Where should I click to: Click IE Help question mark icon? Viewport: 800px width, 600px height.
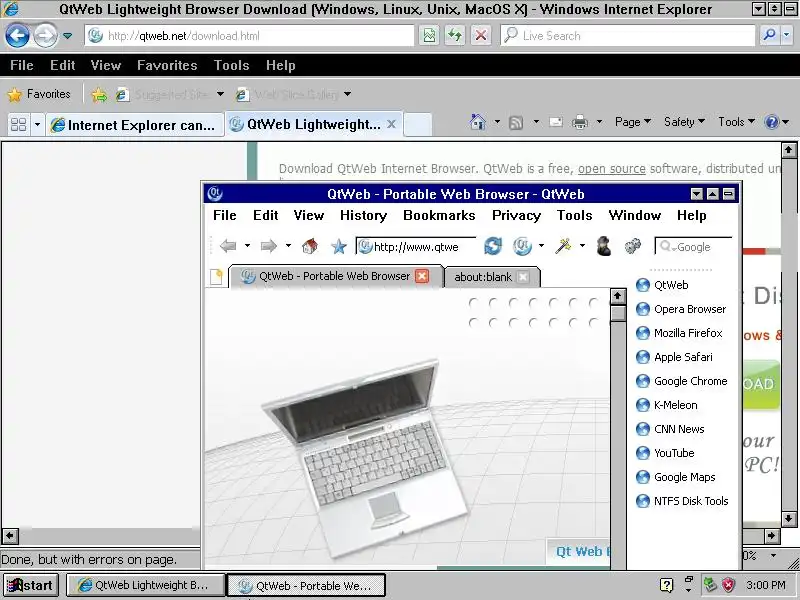click(x=771, y=122)
